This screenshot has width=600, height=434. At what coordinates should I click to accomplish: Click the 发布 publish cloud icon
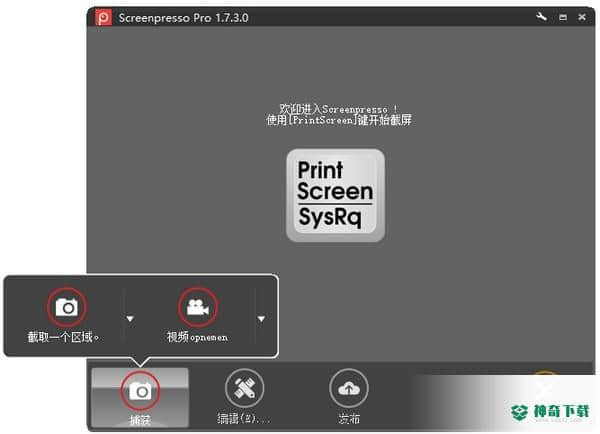coord(349,389)
